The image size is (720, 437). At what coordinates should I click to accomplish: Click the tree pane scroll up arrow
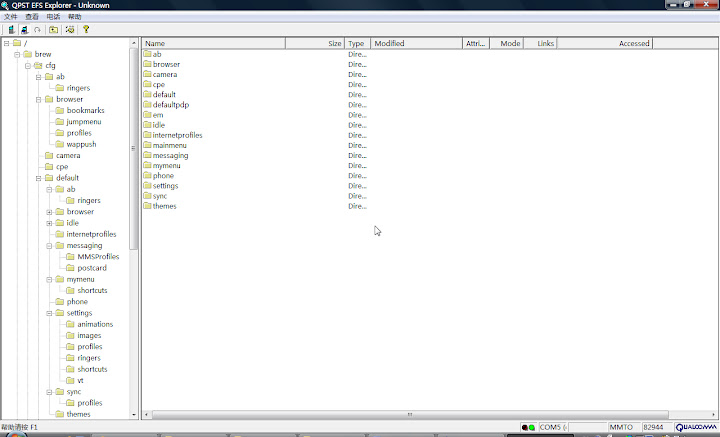pos(134,43)
